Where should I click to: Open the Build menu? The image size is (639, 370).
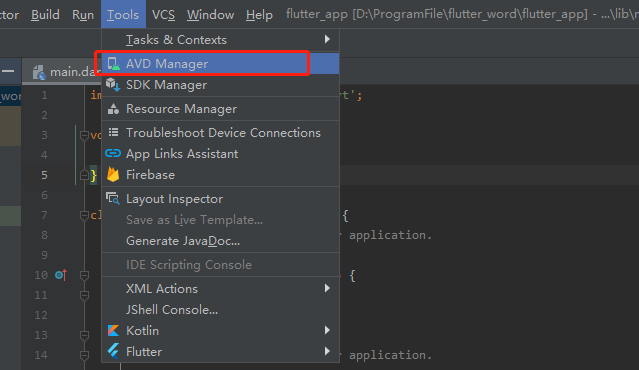[45, 15]
